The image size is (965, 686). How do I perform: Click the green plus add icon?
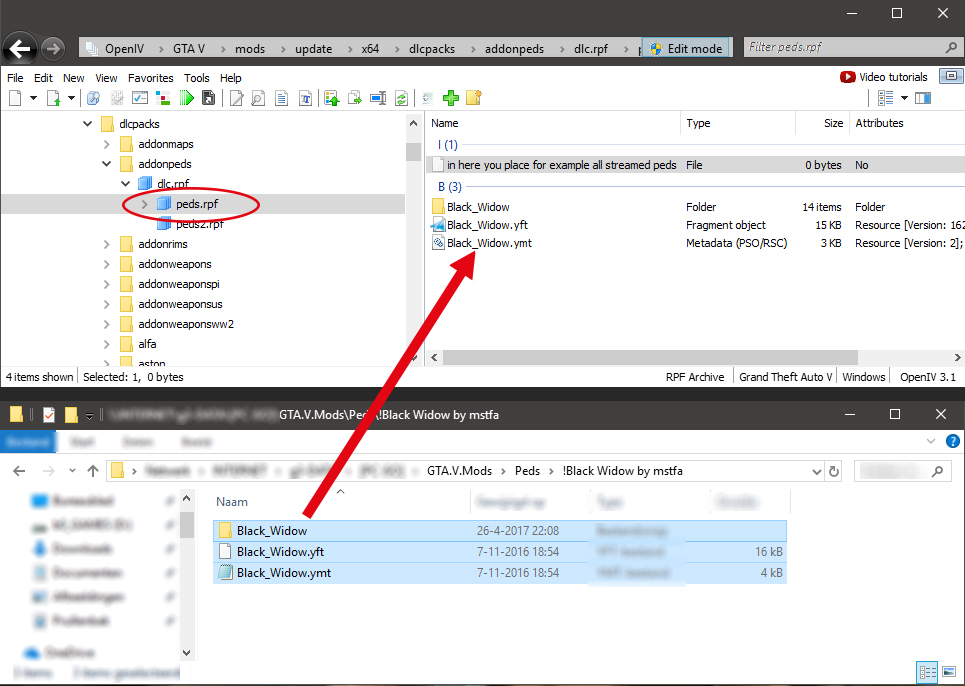click(451, 98)
